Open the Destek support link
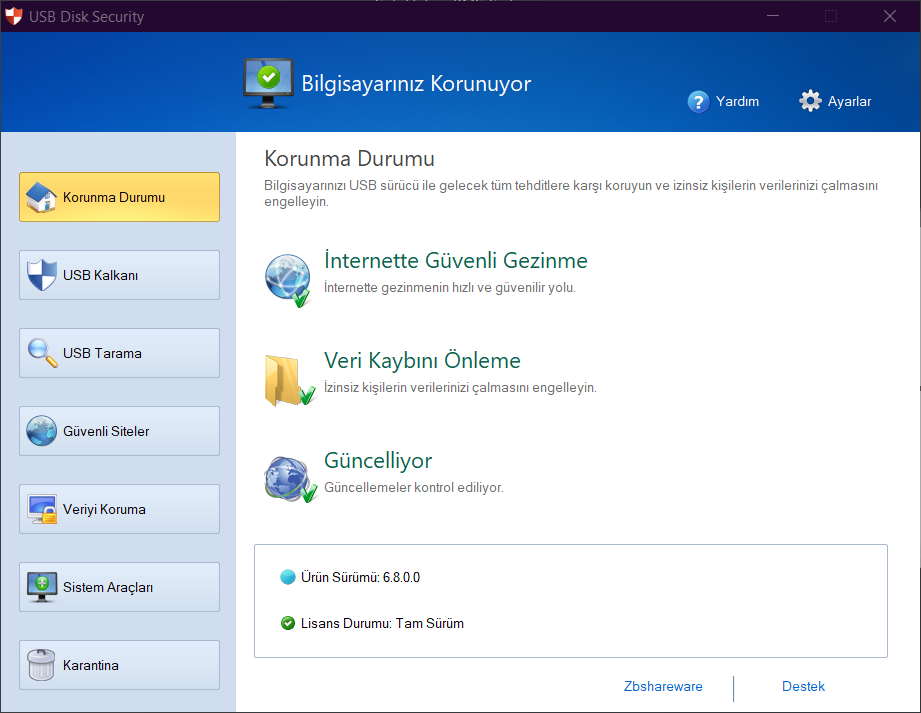The width and height of the screenshot is (921, 713). tap(803, 686)
